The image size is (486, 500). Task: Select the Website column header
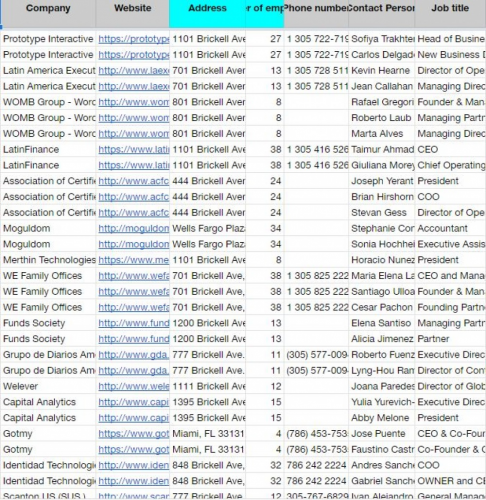tap(133, 13)
